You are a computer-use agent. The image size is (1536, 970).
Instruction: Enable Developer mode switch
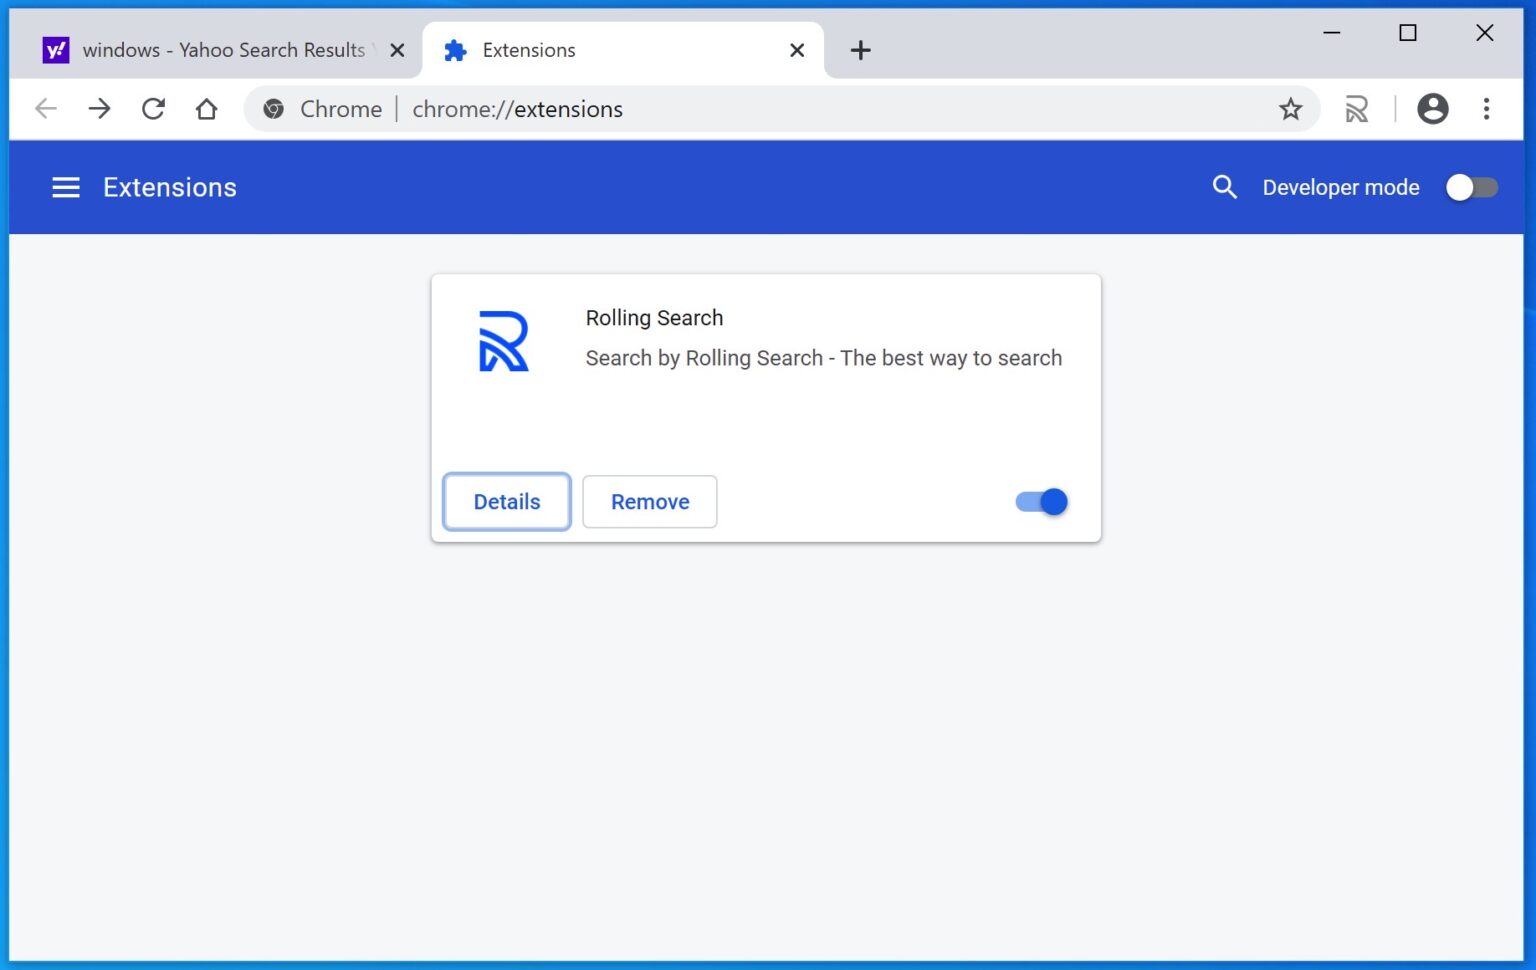1472,187
